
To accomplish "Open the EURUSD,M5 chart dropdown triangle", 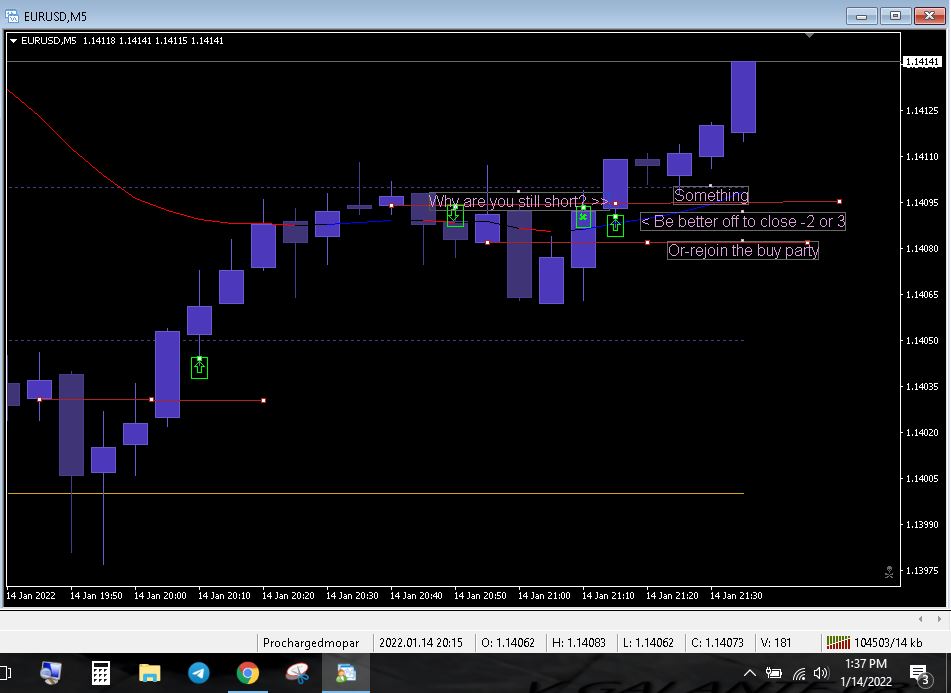I will (x=13, y=41).
